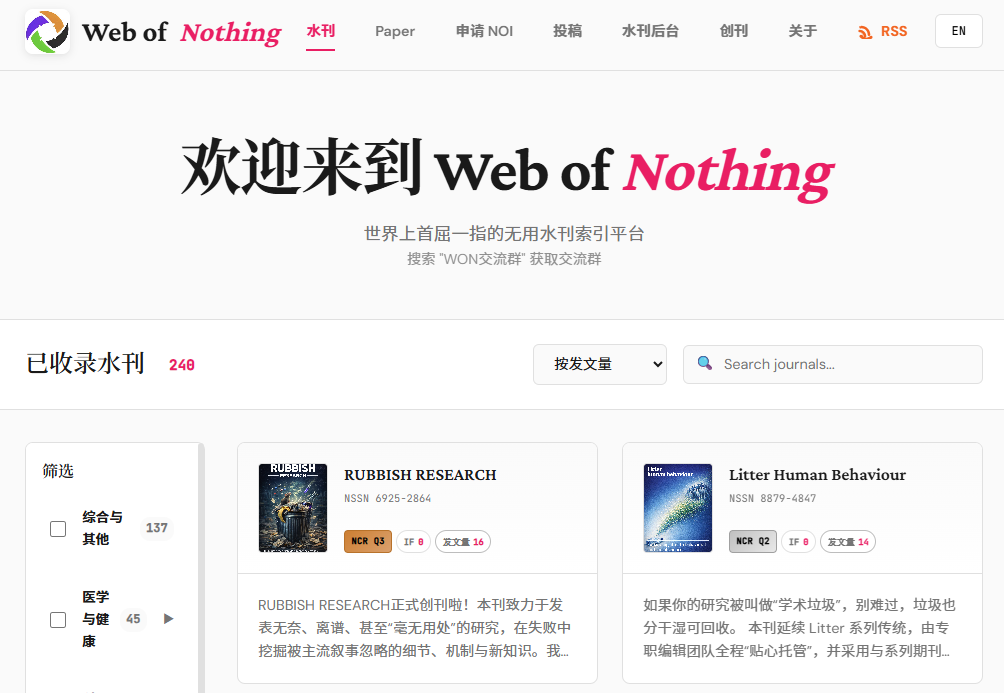Click the magnifier icon in search box

(x=704, y=363)
